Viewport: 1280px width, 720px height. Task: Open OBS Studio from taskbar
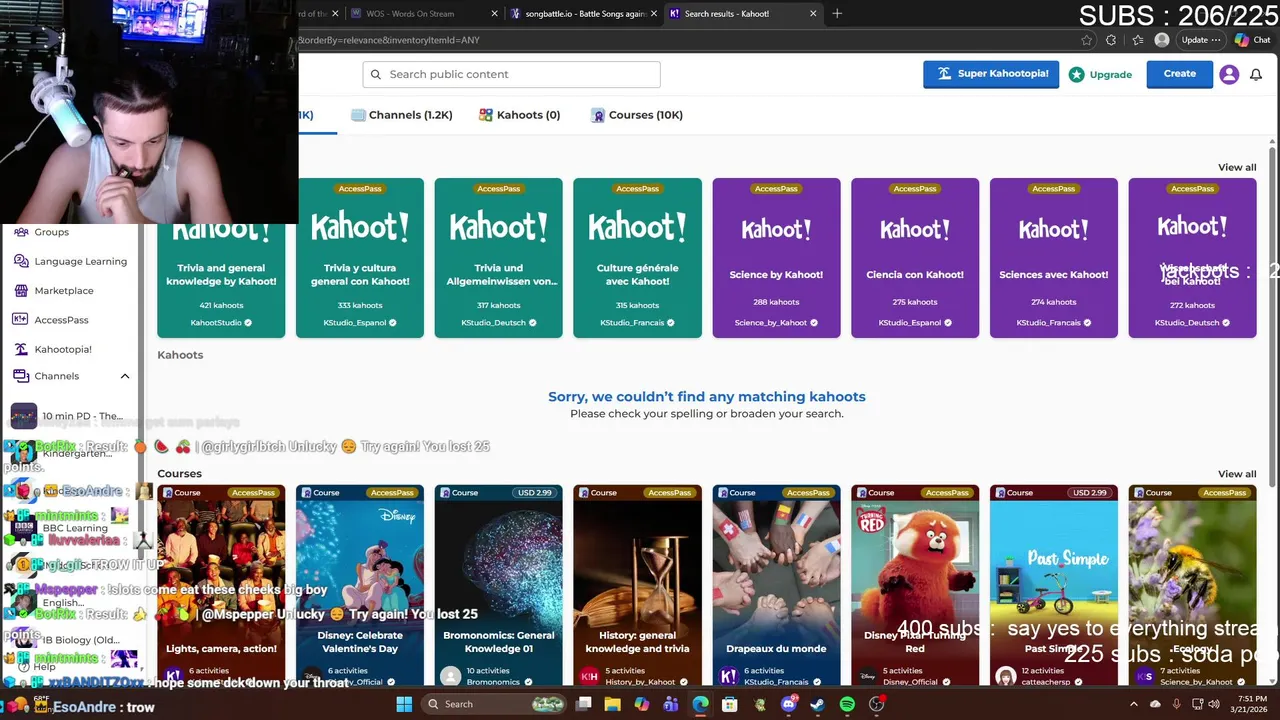pyautogui.click(x=877, y=704)
